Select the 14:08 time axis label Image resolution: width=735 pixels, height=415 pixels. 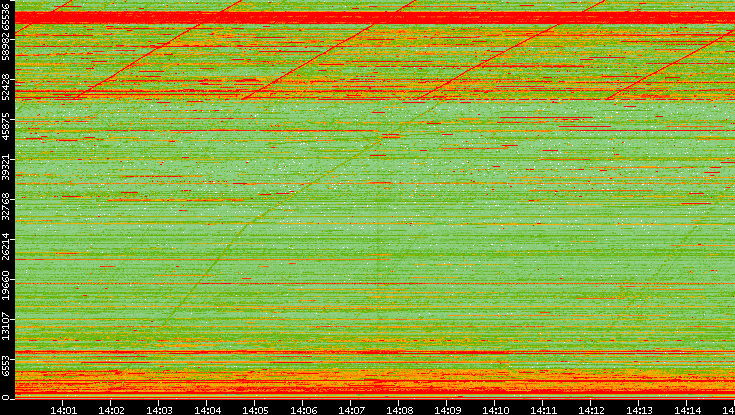pos(399,410)
